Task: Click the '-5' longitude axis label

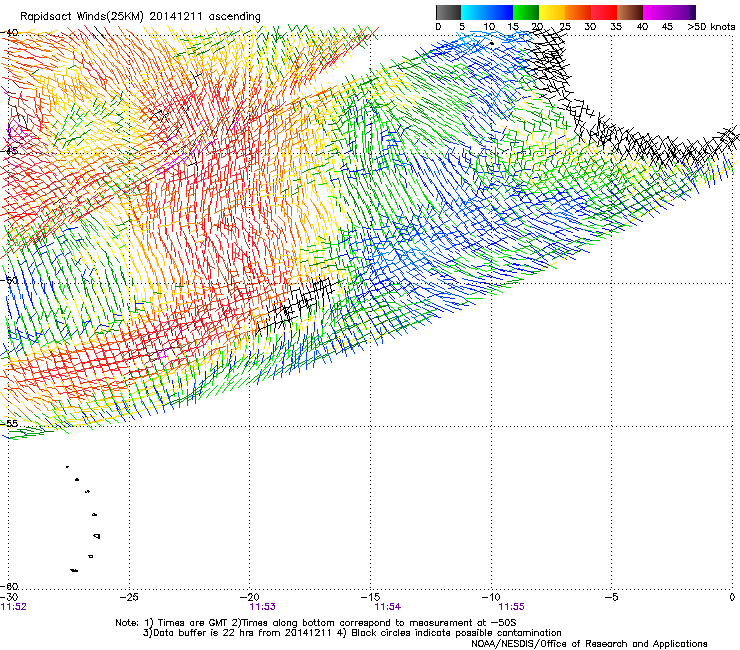Action: [612, 597]
